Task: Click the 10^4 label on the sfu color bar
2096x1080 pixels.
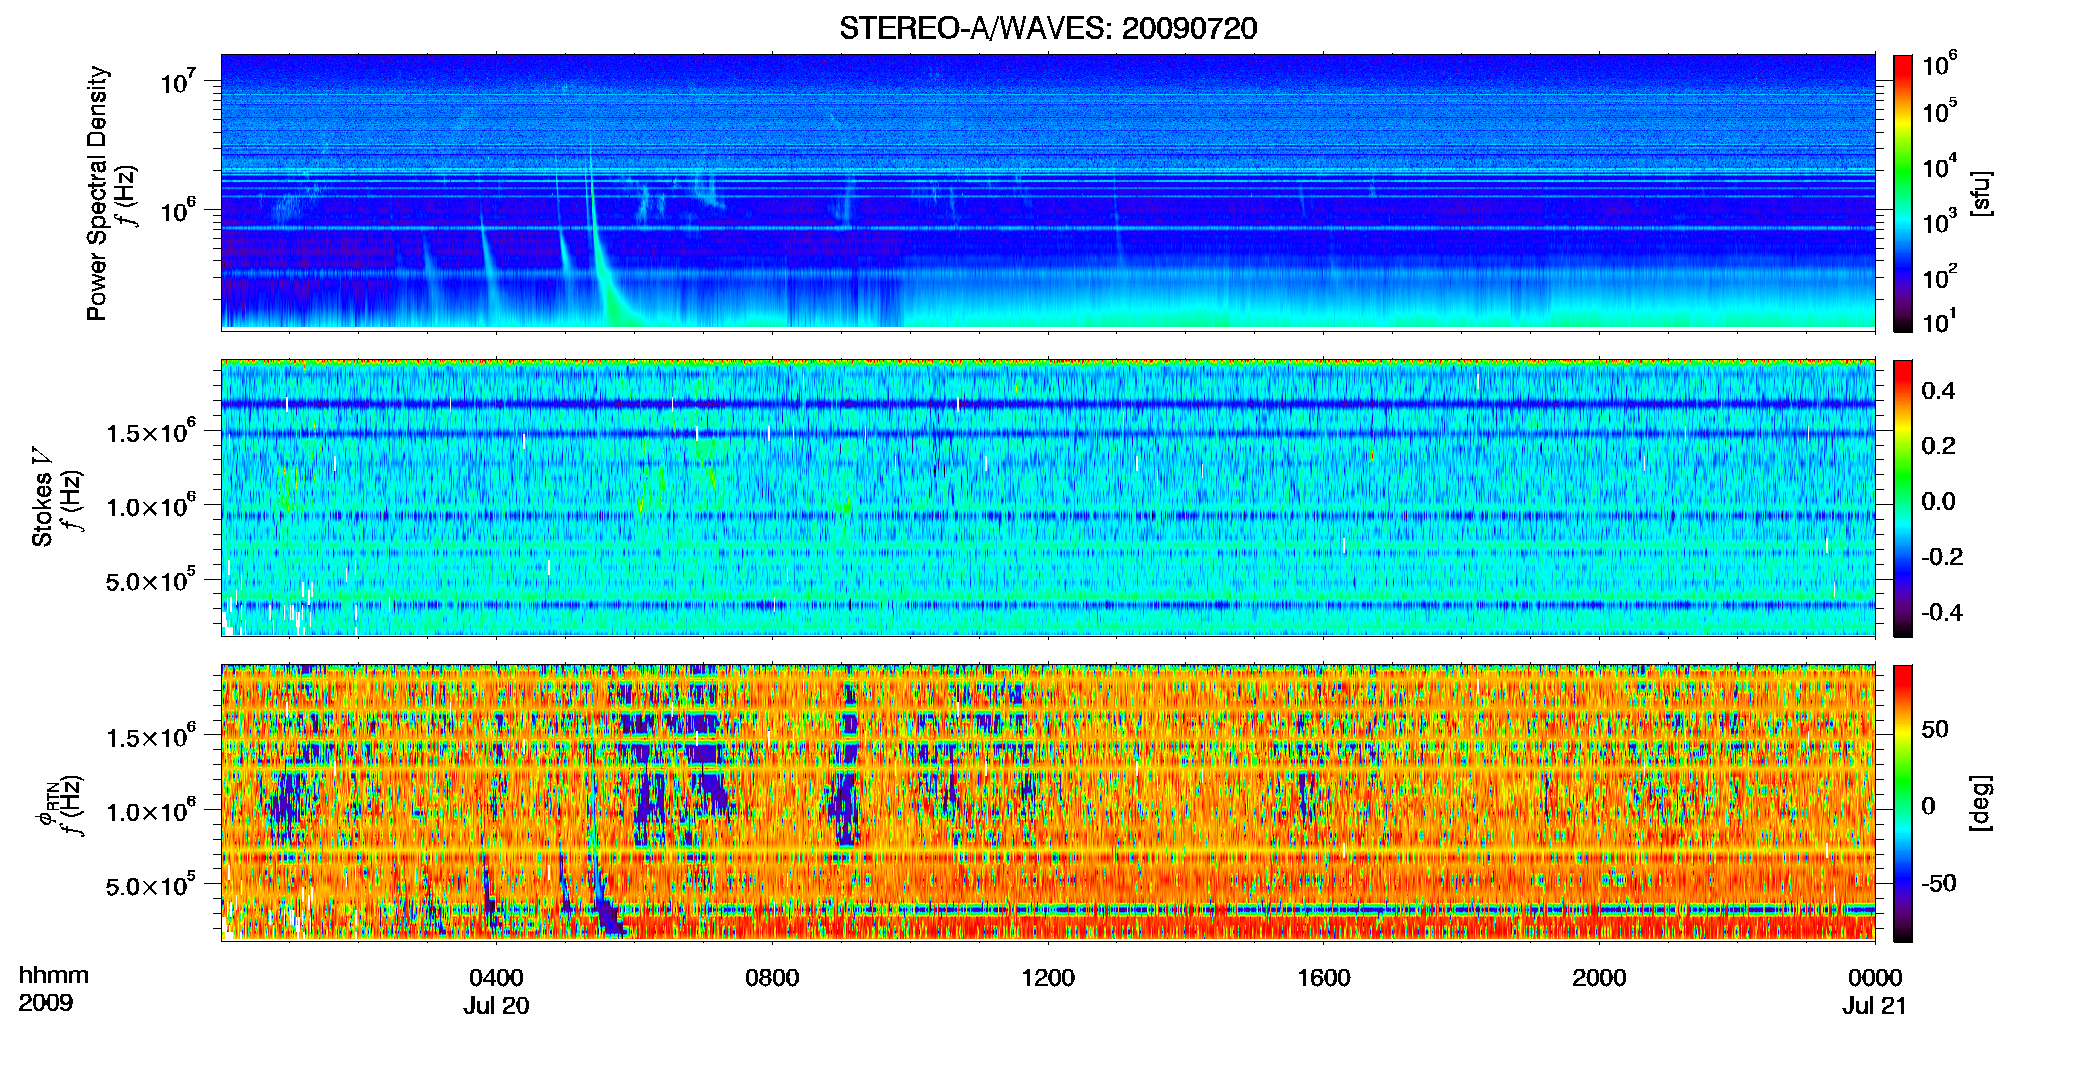Action: pyautogui.click(x=1939, y=166)
